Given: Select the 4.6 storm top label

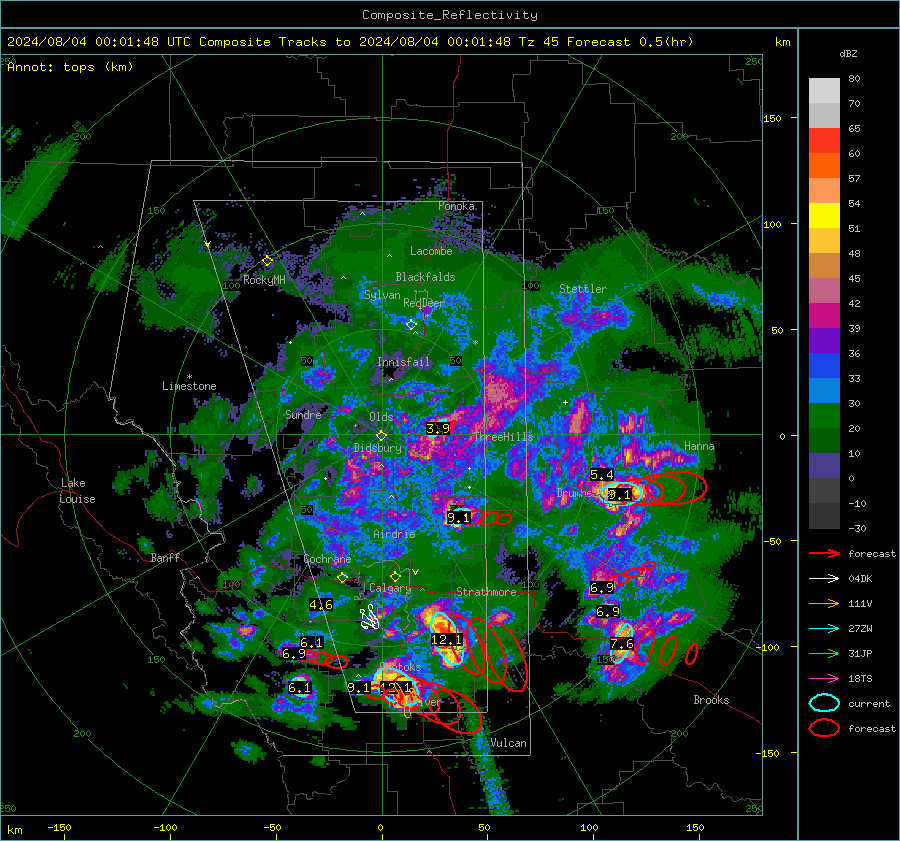Looking at the screenshot, I should (321, 604).
